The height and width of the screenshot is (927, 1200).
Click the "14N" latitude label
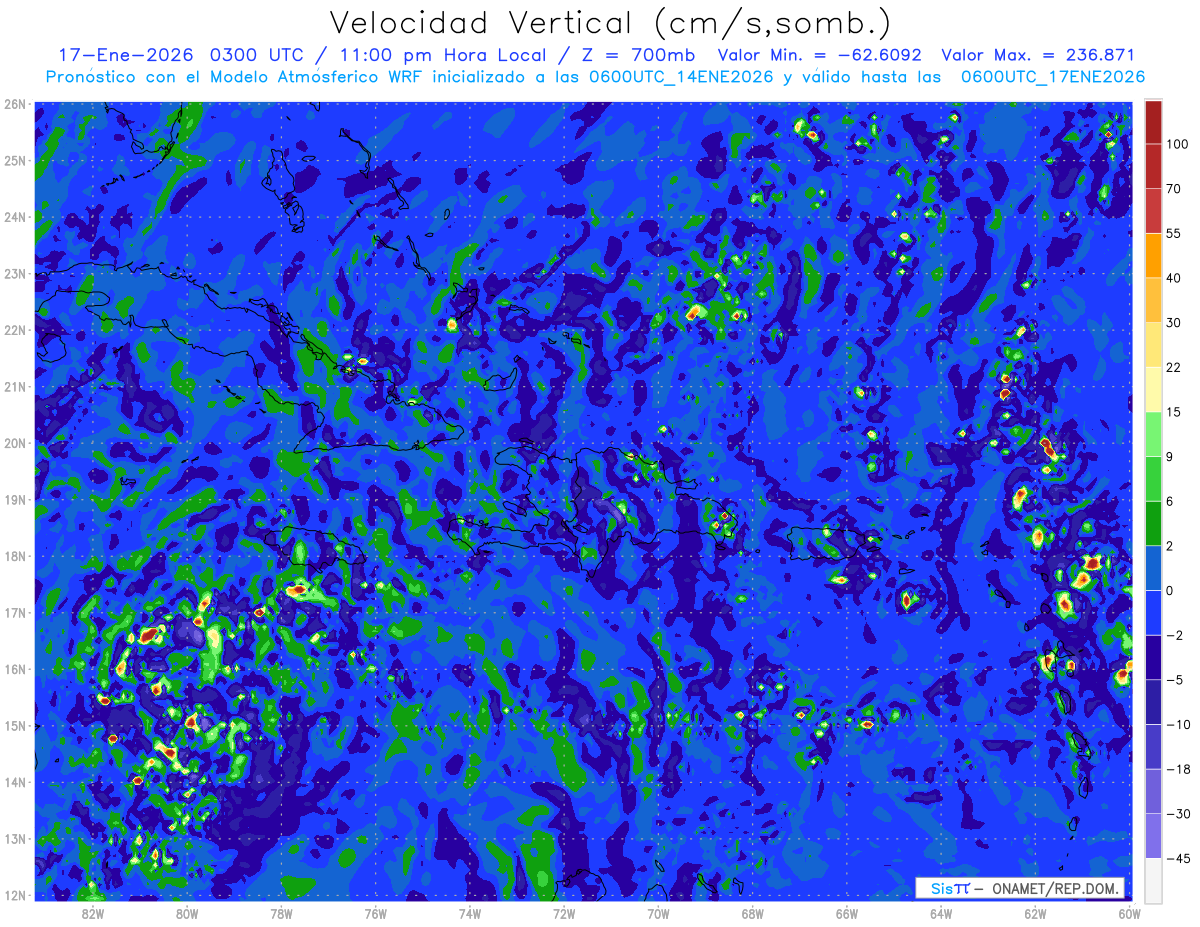[x=15, y=782]
